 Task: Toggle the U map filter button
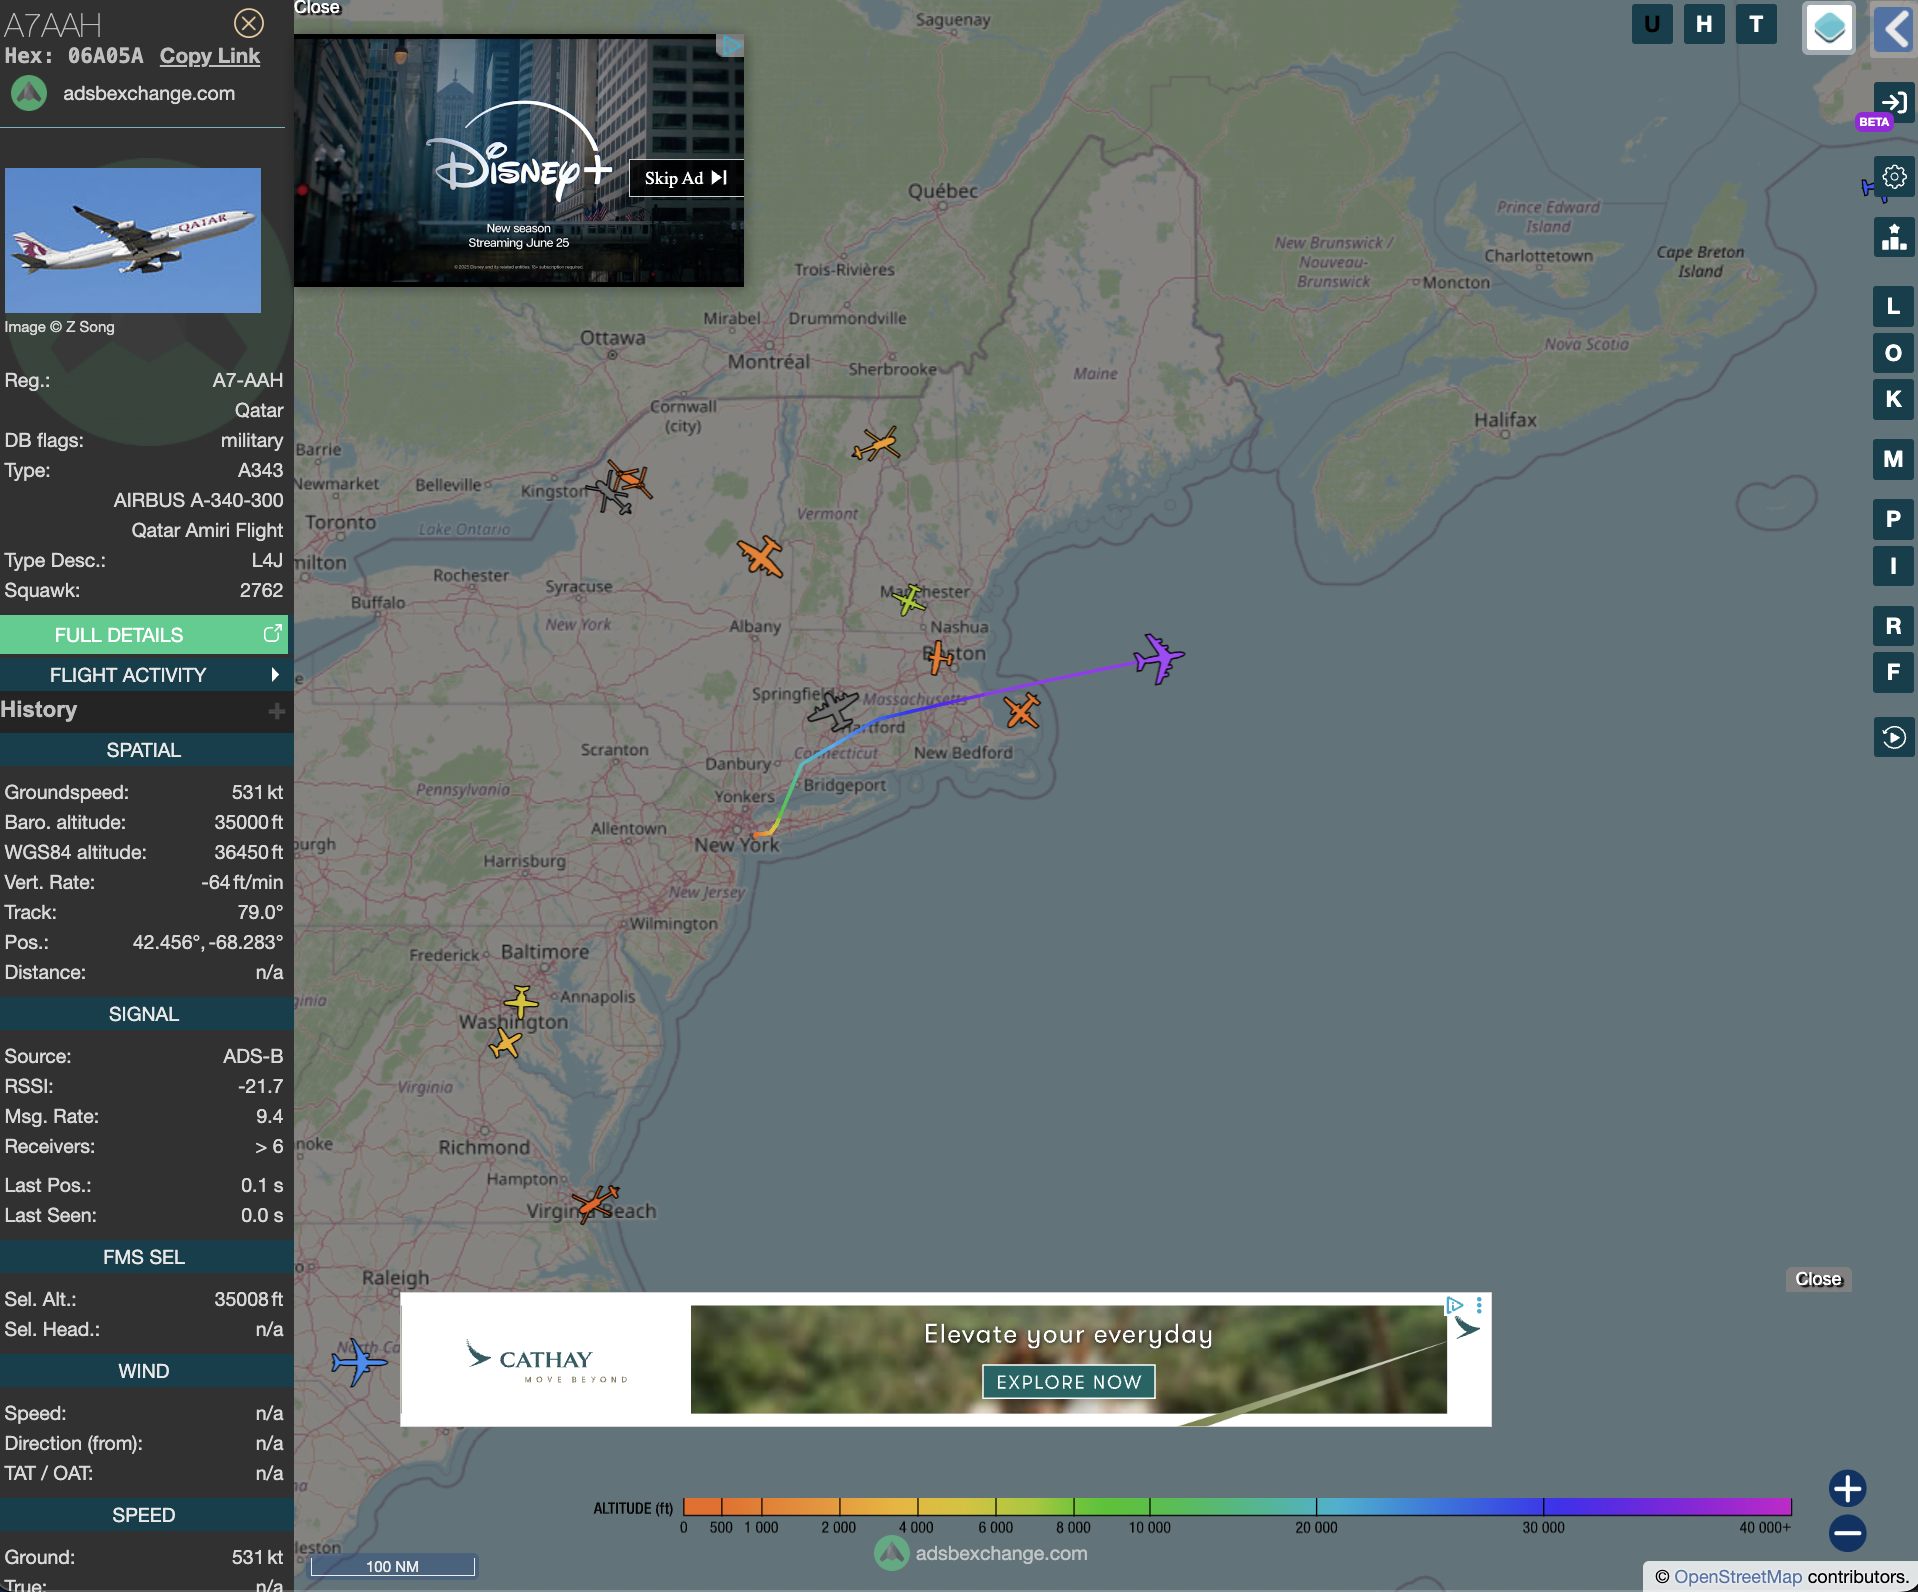click(x=1652, y=24)
